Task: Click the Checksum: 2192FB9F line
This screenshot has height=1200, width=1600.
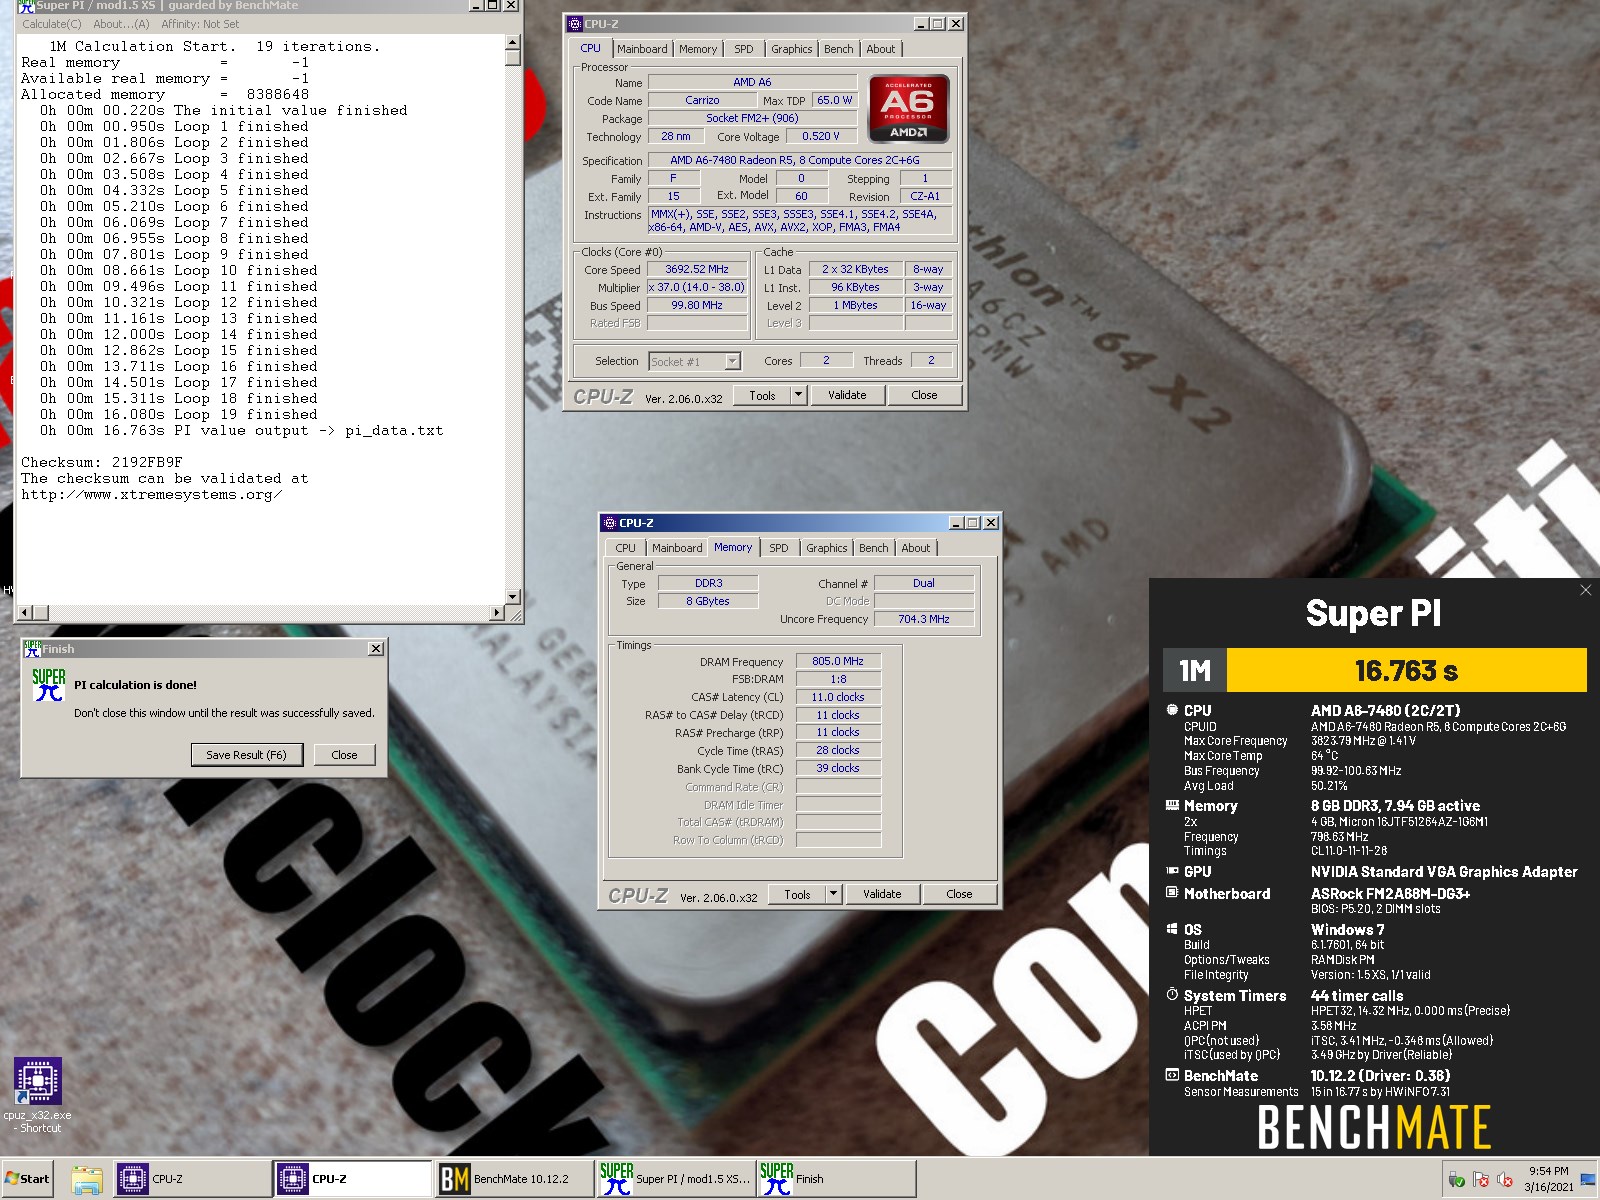Action: coord(102,463)
